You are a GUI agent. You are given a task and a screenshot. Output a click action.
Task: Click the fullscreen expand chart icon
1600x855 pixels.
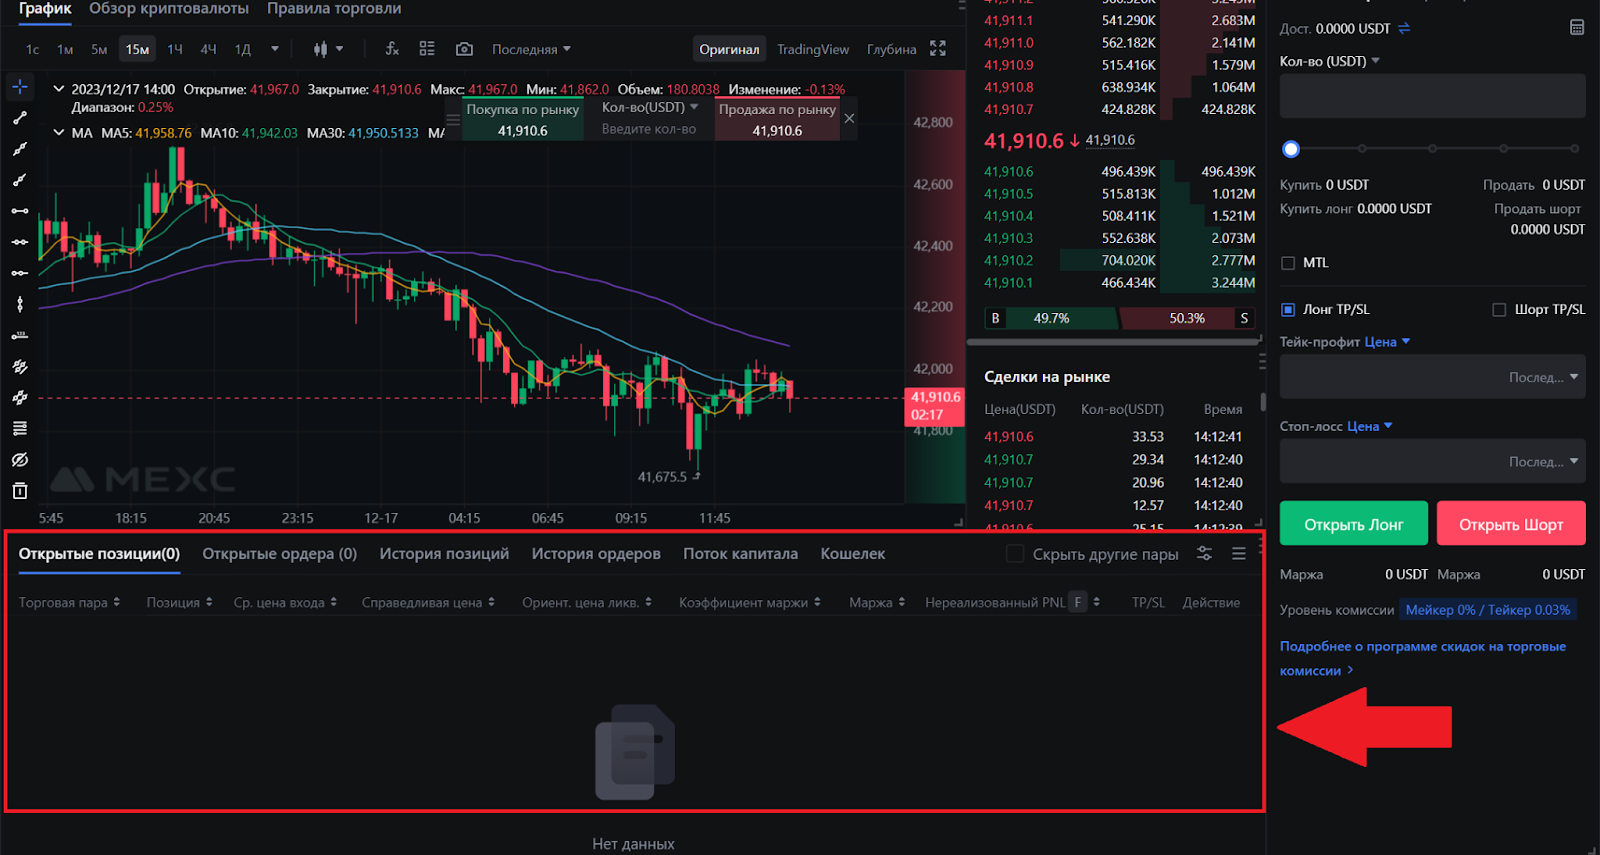pyautogui.click(x=938, y=49)
